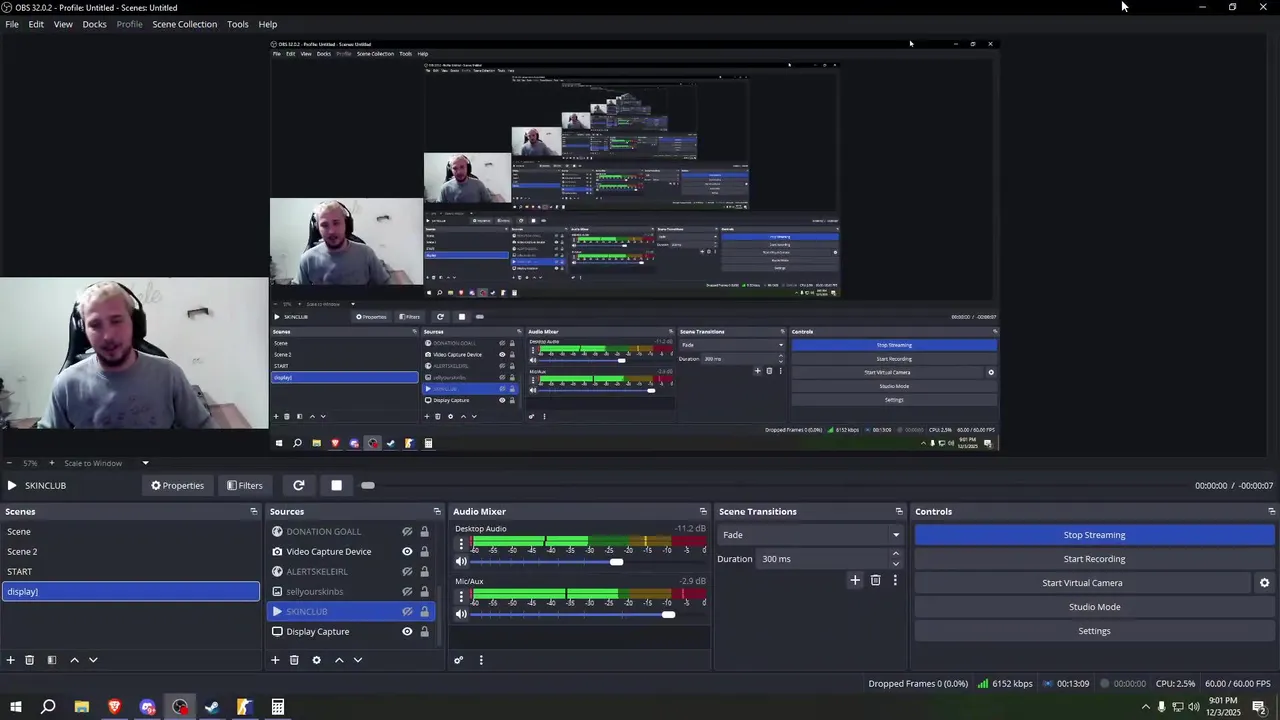1280x720 pixels.
Task: Undock the Audio Mixer panel
Action: pos(704,511)
